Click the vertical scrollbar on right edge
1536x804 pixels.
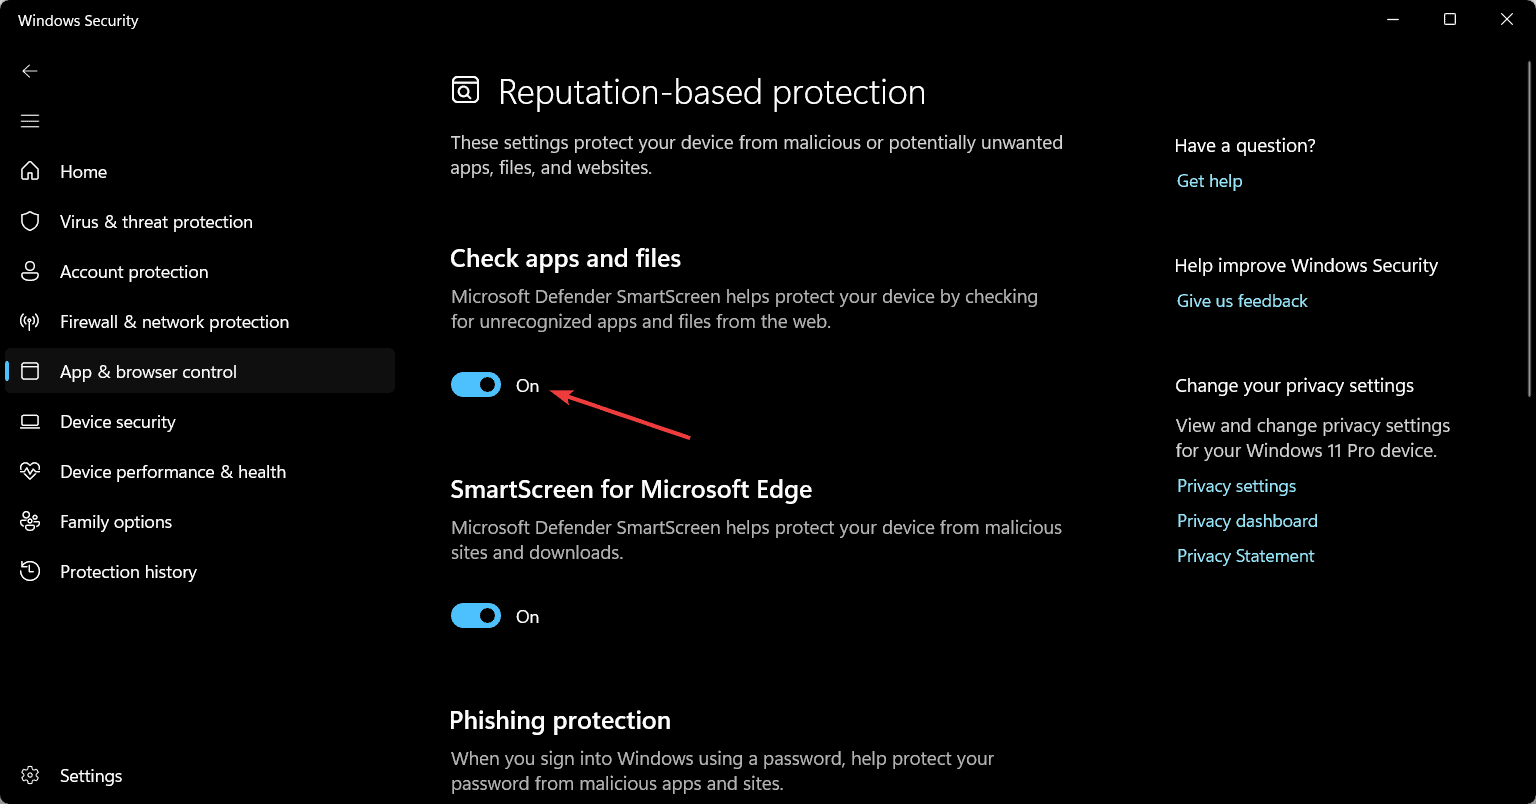click(1530, 230)
